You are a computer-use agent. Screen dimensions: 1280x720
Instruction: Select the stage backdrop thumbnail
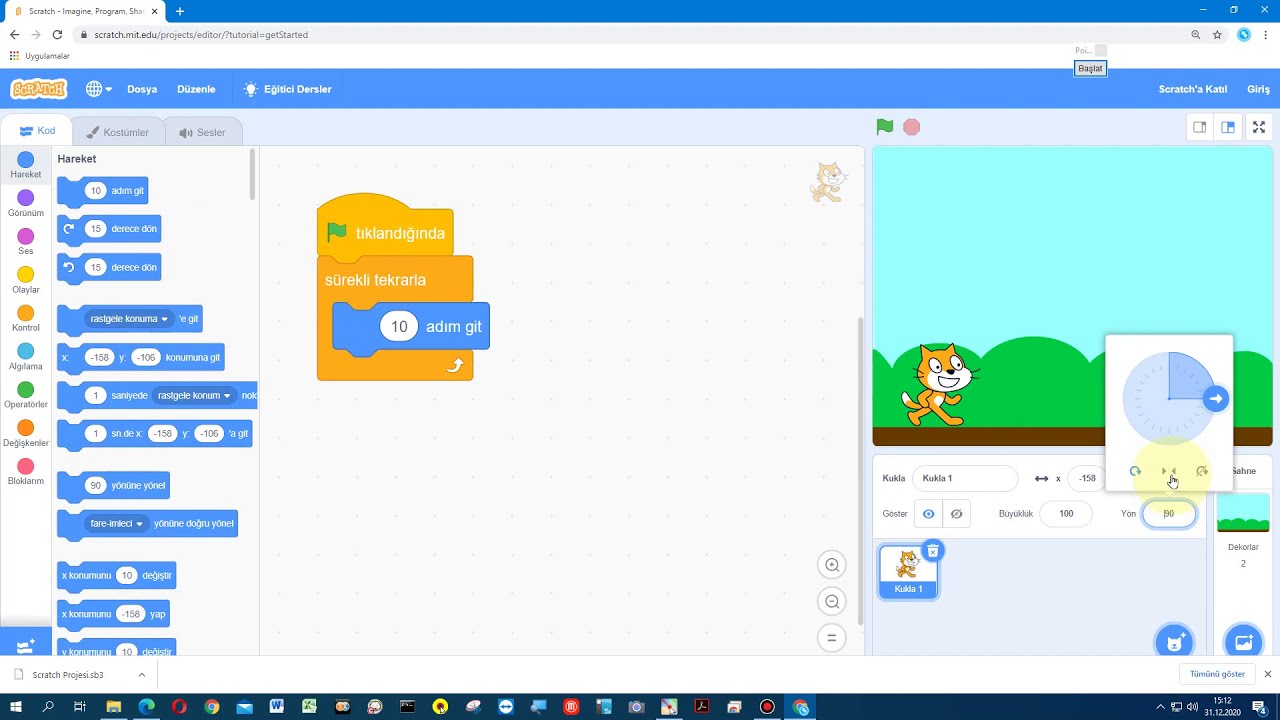(1243, 514)
